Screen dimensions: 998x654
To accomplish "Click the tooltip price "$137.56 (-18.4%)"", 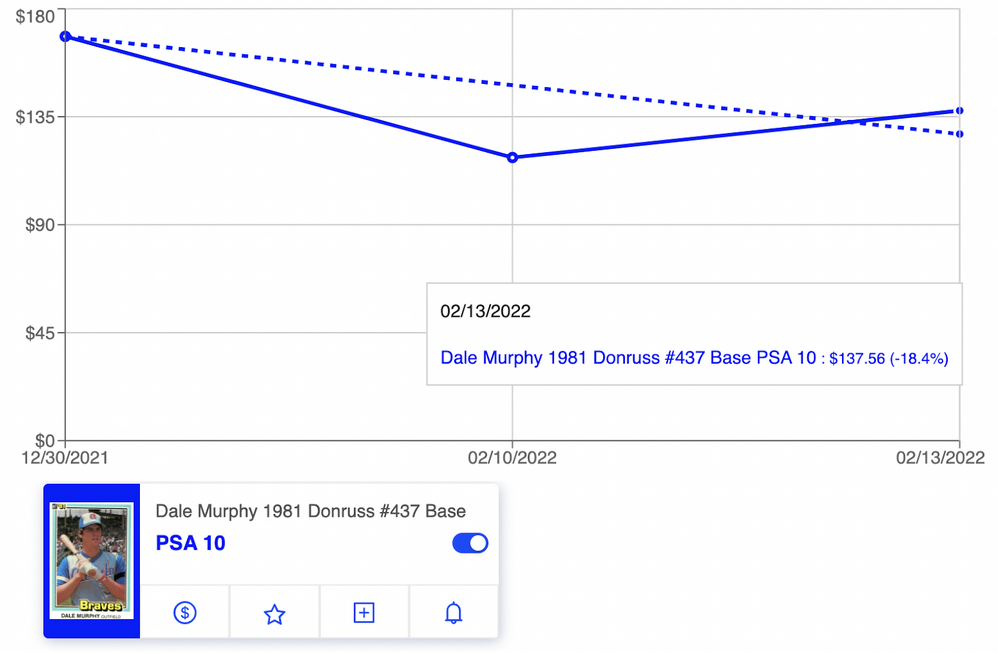I will point(889,358).
